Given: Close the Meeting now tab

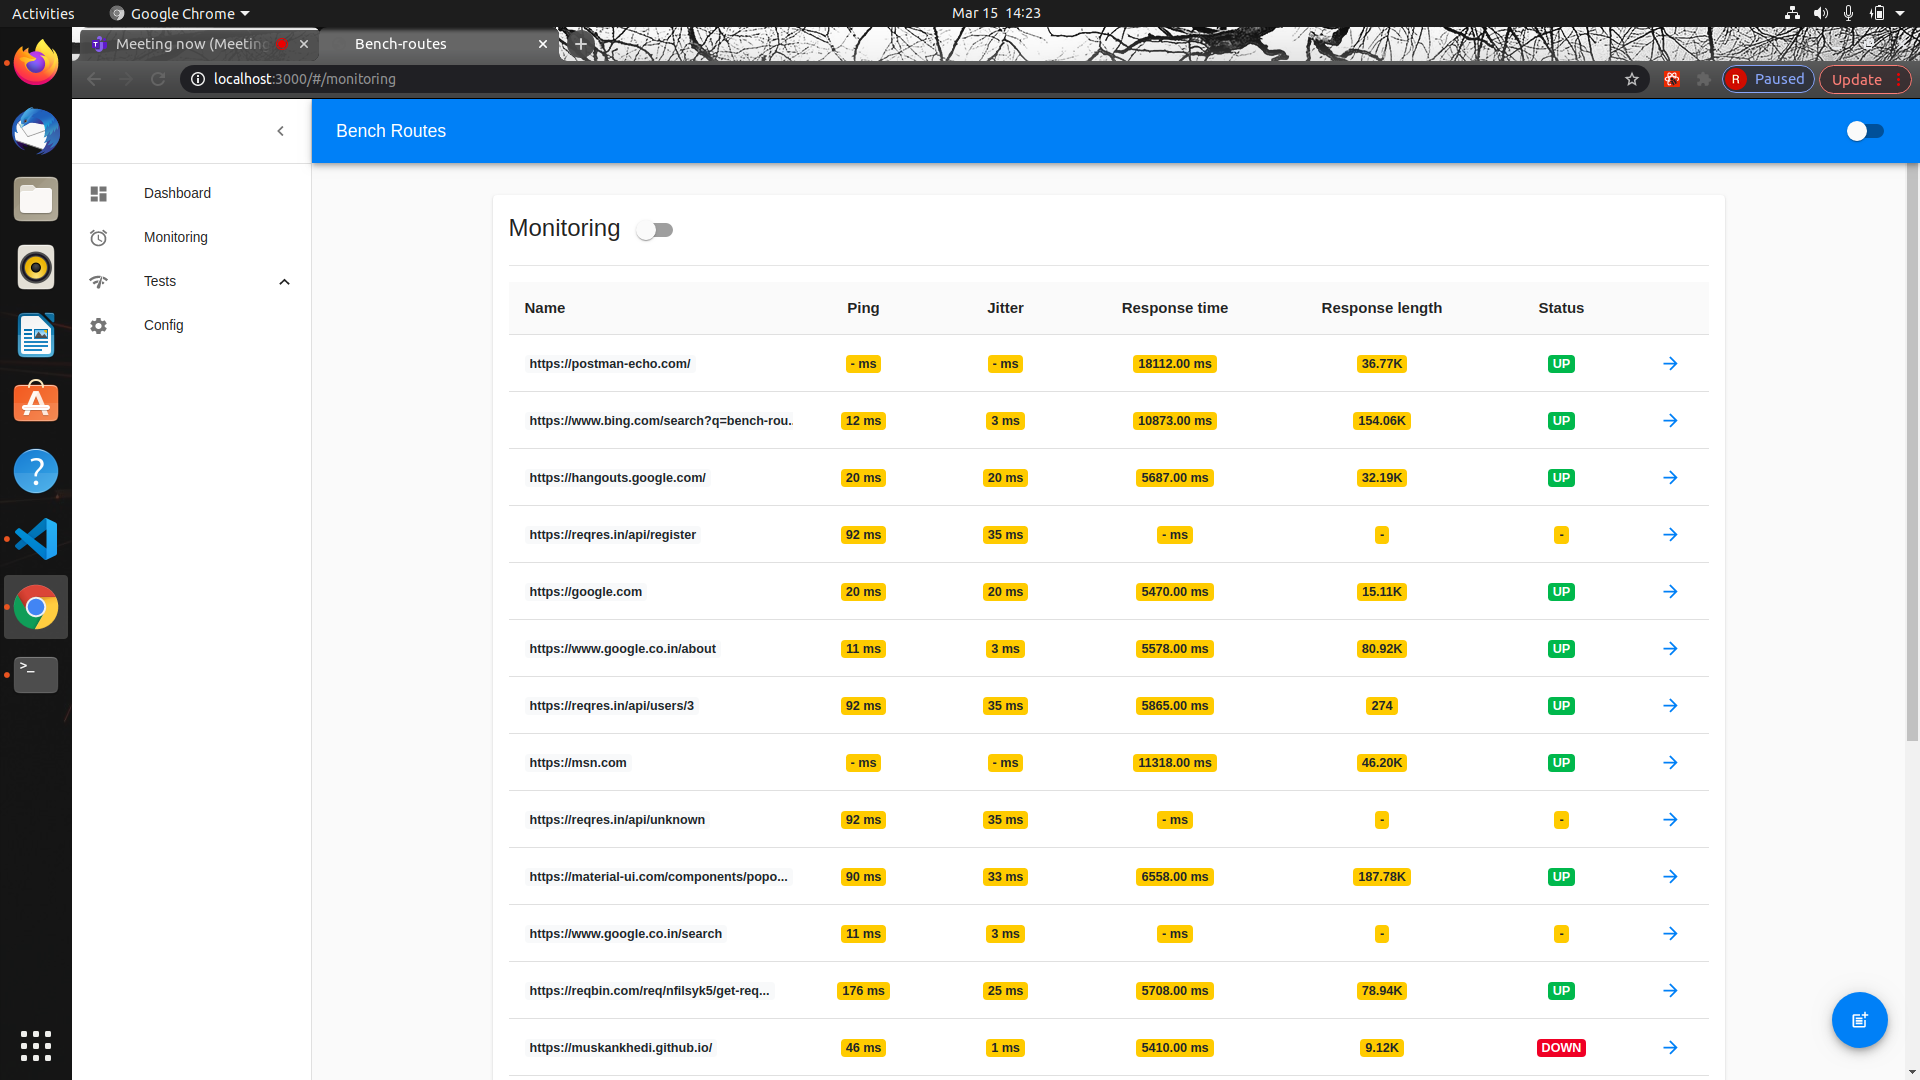Looking at the screenshot, I should [304, 44].
